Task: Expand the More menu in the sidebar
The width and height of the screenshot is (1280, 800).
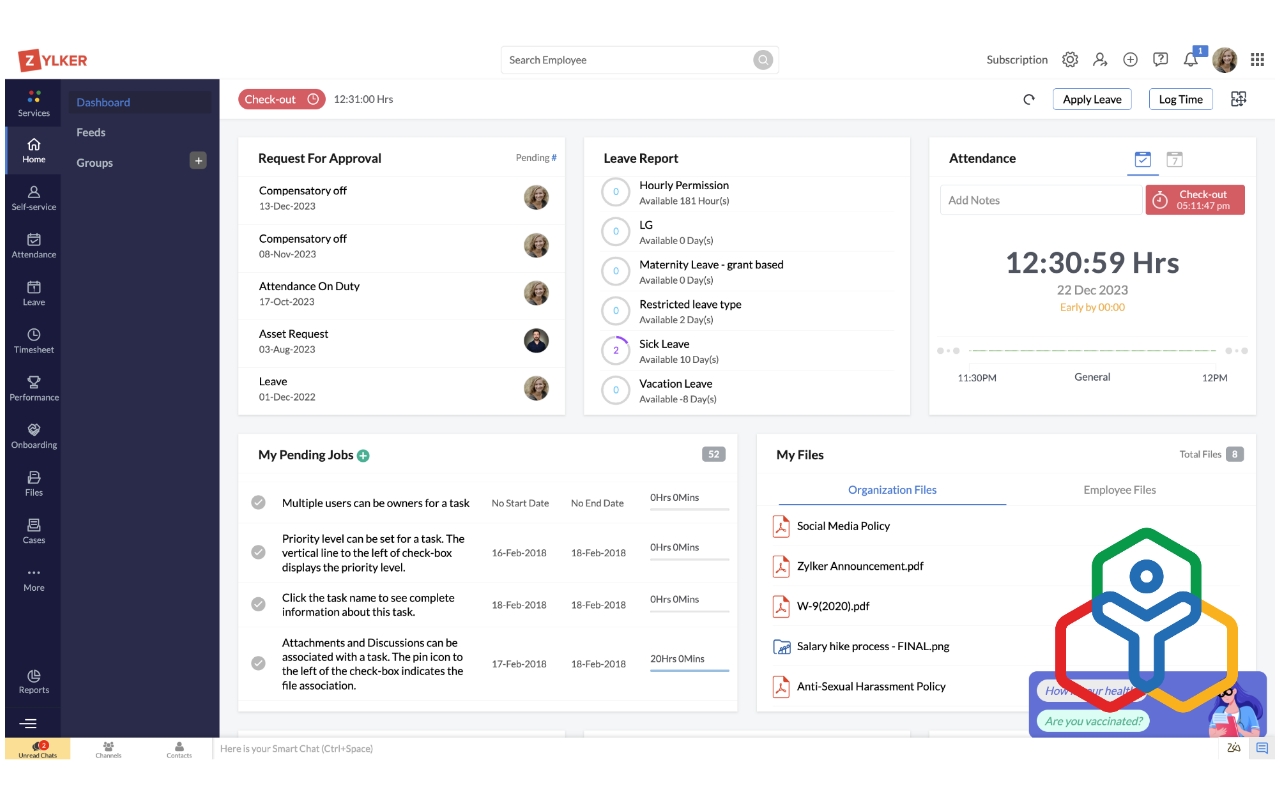Action: tap(33, 578)
